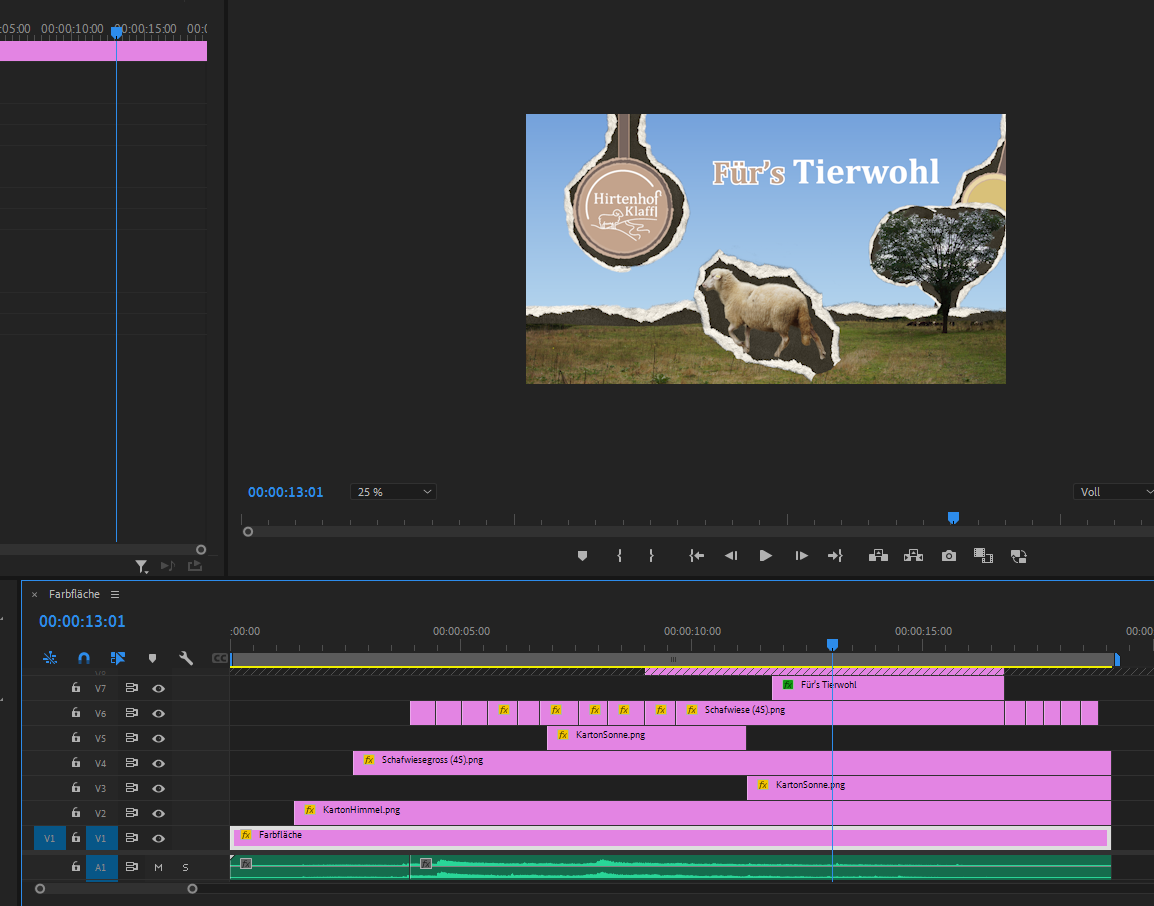This screenshot has height=906, width=1154.
Task: Click the Go to Out point icon
Action: pos(835,556)
